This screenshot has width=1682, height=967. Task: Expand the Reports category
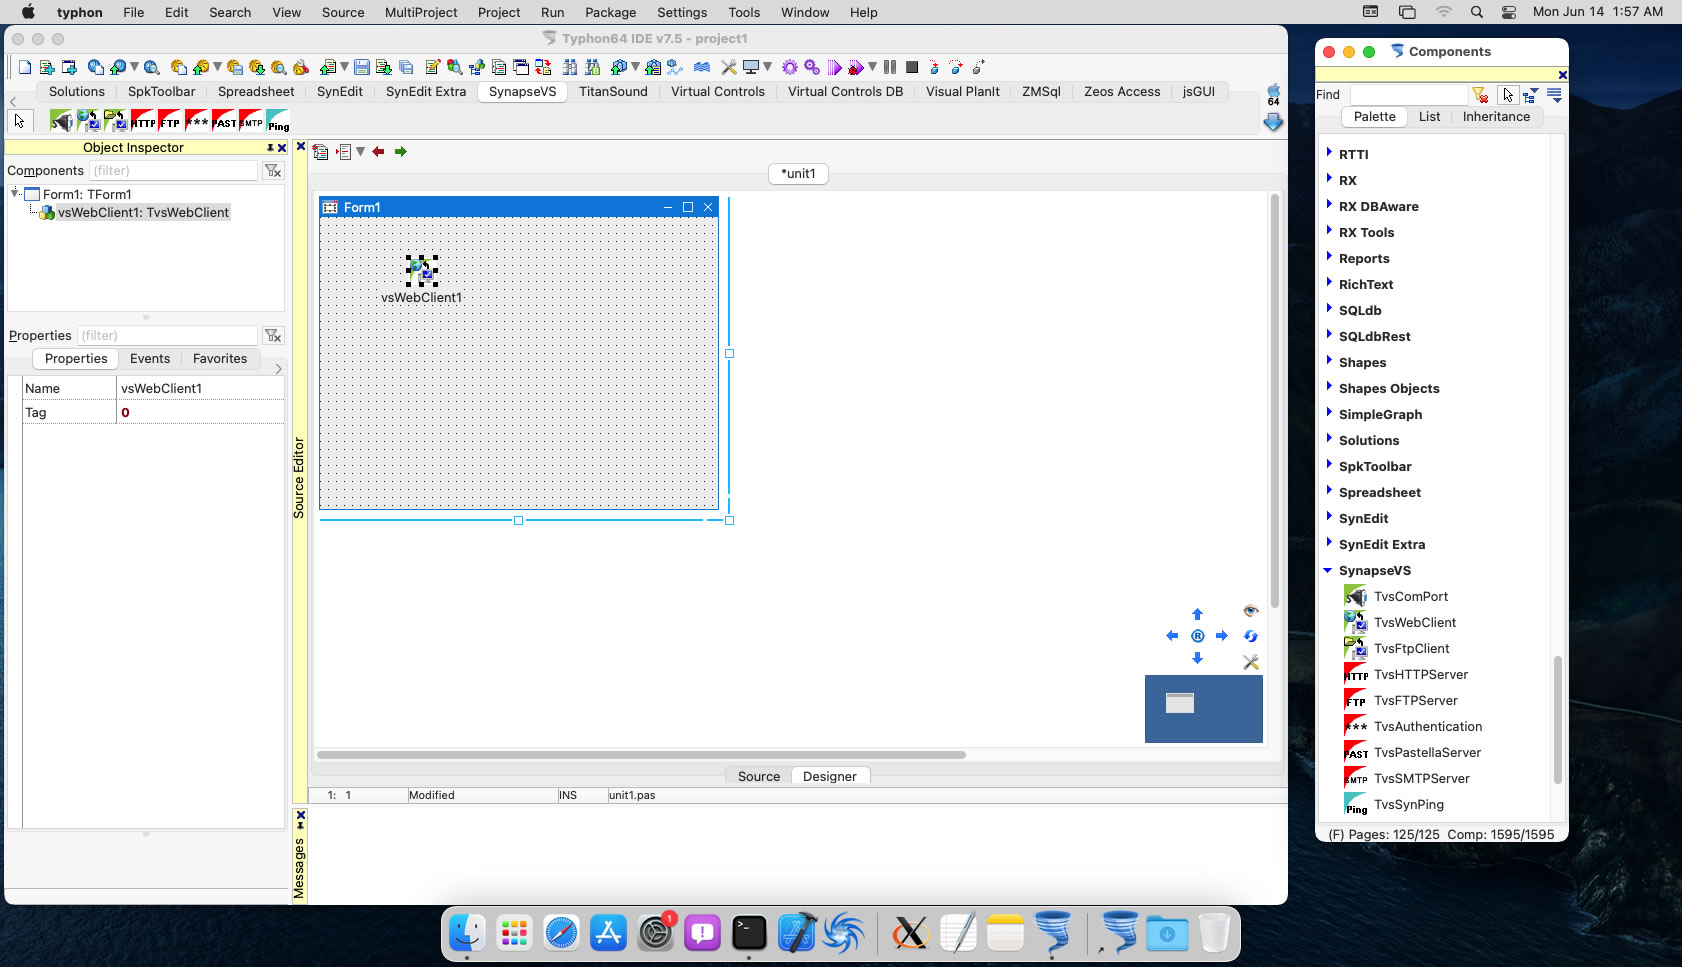(x=1328, y=257)
